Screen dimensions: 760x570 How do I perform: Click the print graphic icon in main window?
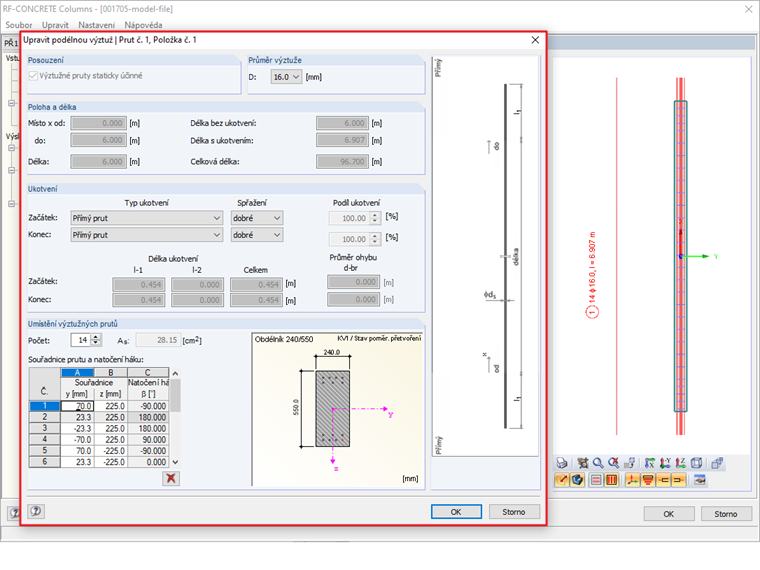(x=562, y=463)
